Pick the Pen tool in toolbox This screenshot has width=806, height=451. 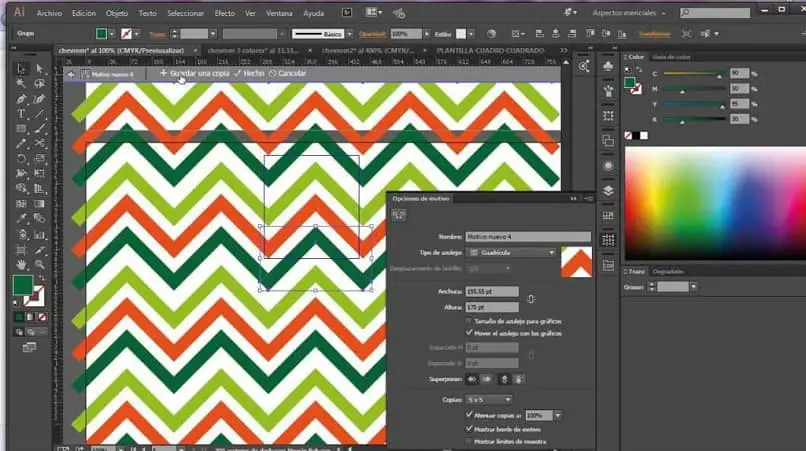tap(21, 99)
